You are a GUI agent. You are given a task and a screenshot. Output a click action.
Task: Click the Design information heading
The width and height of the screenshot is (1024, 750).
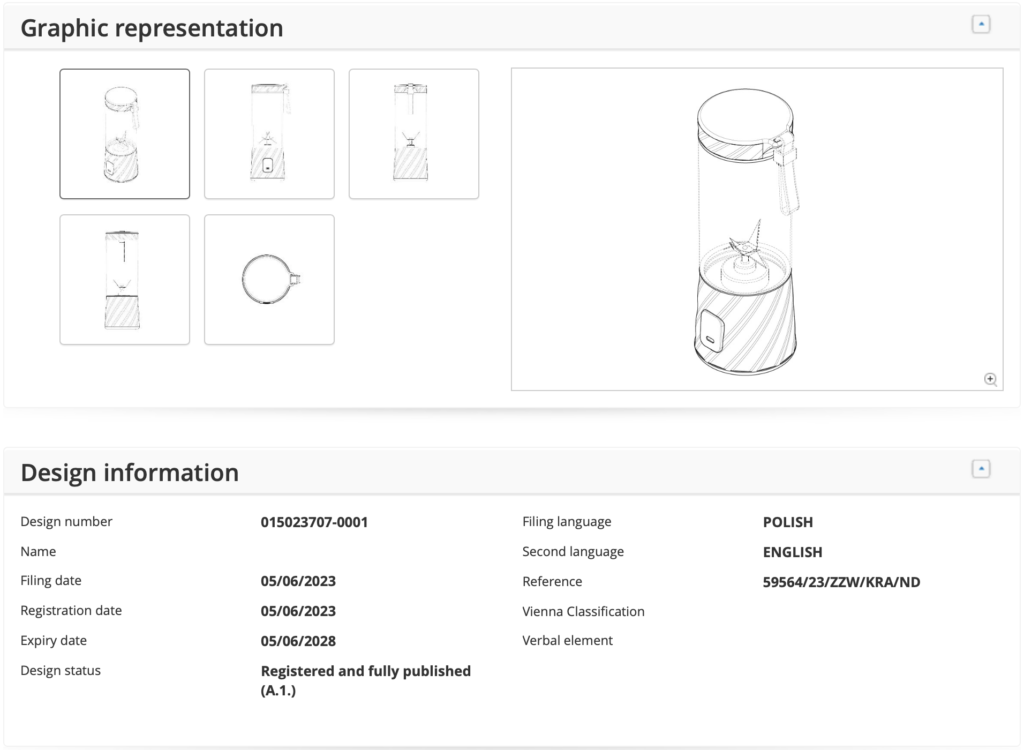pos(130,472)
